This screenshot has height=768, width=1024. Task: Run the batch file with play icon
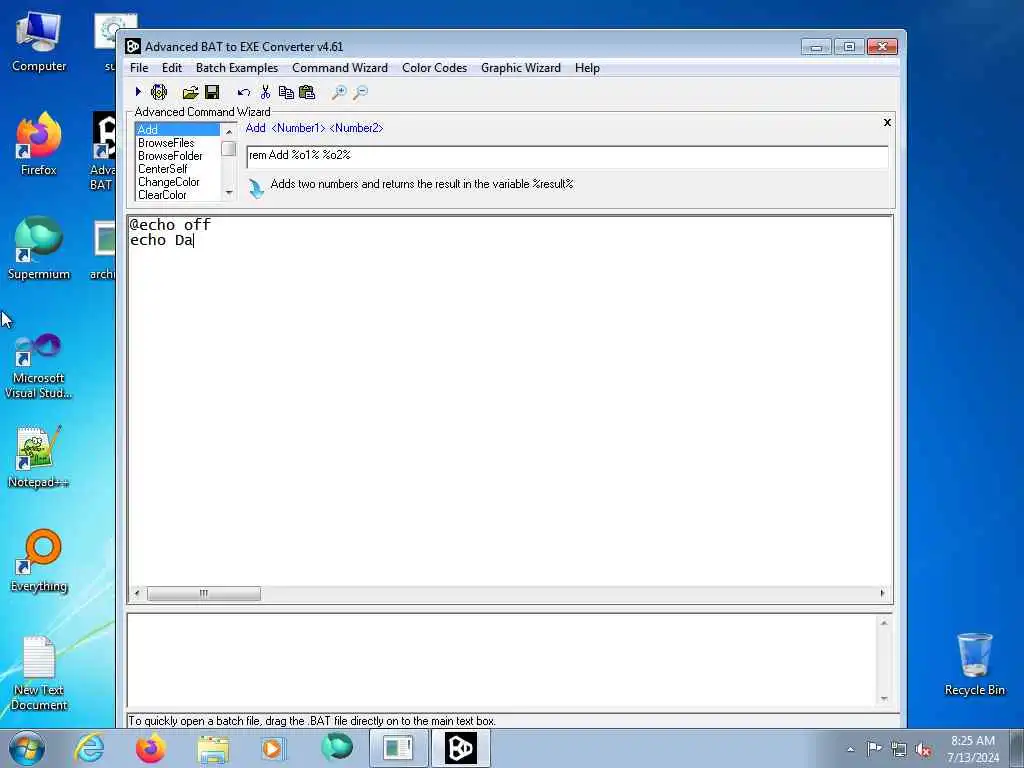(x=138, y=92)
